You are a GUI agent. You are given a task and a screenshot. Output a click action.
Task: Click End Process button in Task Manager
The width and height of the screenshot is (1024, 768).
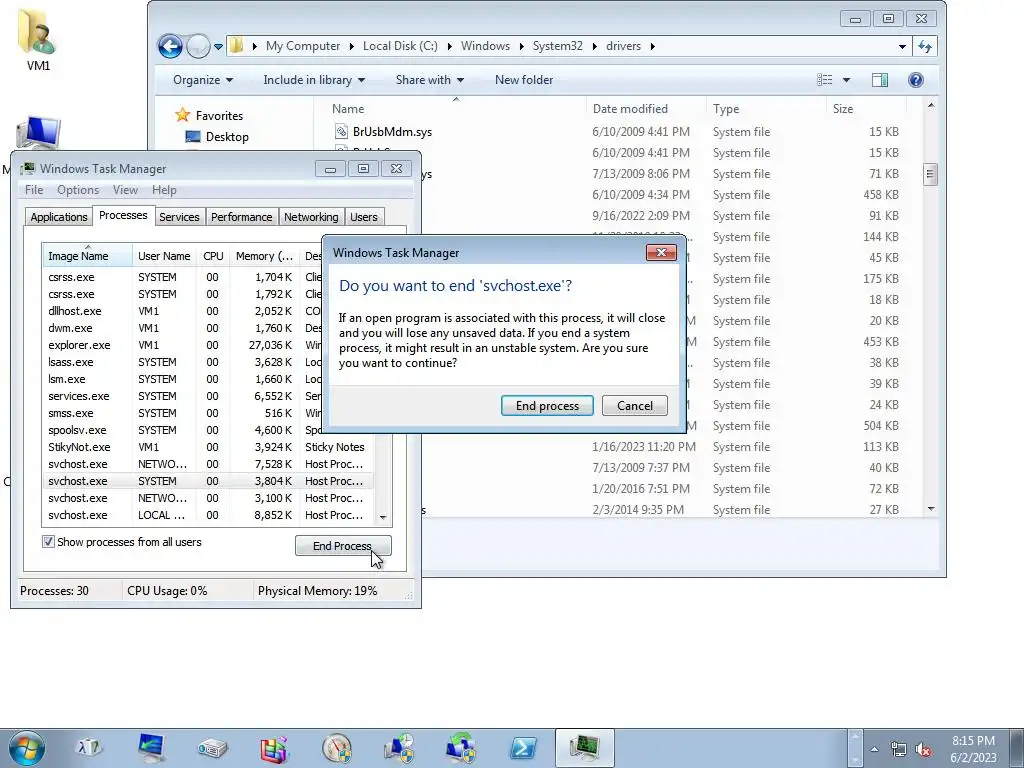(x=343, y=546)
